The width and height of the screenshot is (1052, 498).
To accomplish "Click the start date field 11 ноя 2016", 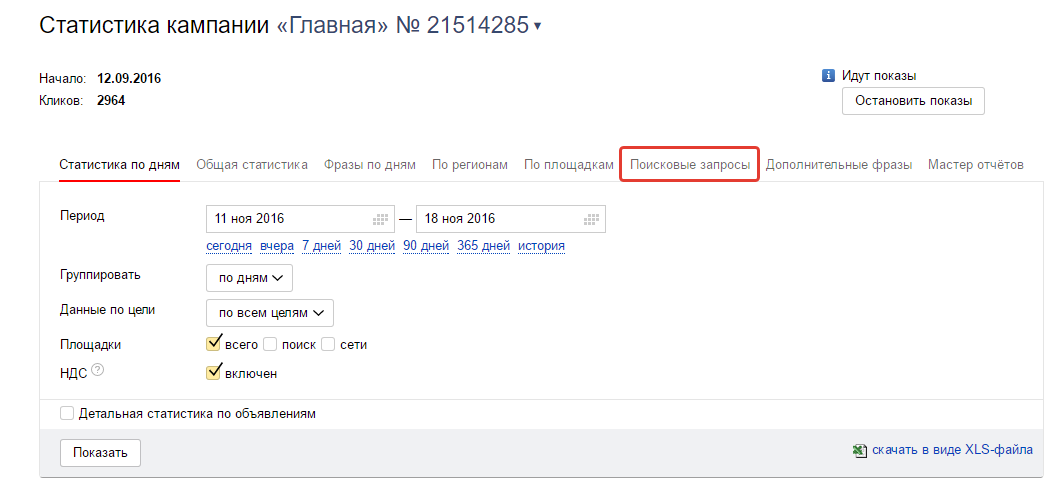I will coord(301,219).
